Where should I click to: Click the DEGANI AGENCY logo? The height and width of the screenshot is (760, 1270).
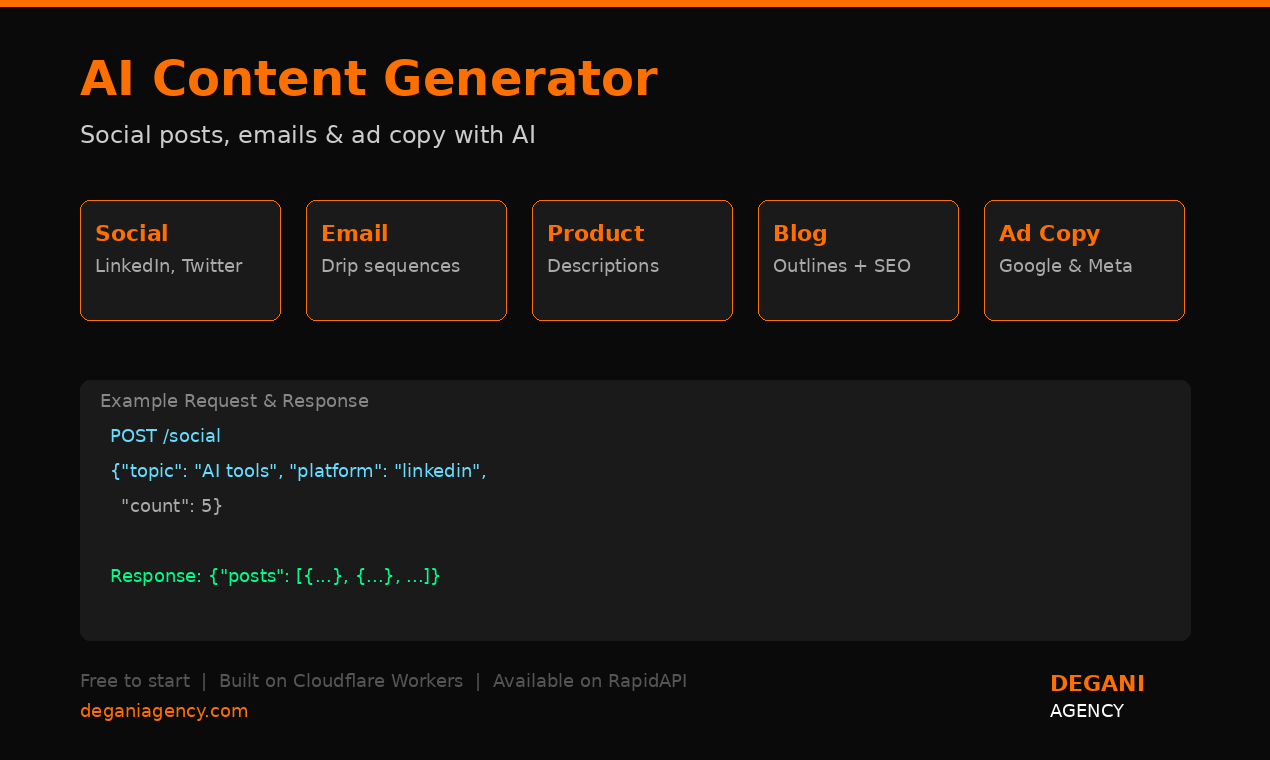point(1097,695)
